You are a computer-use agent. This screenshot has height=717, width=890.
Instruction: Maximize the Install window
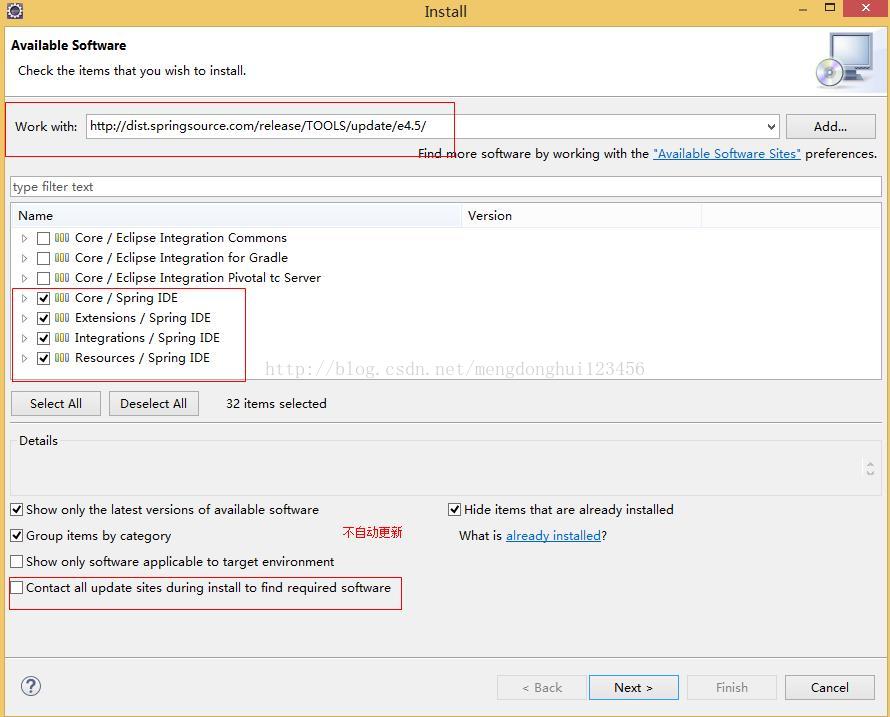click(829, 8)
